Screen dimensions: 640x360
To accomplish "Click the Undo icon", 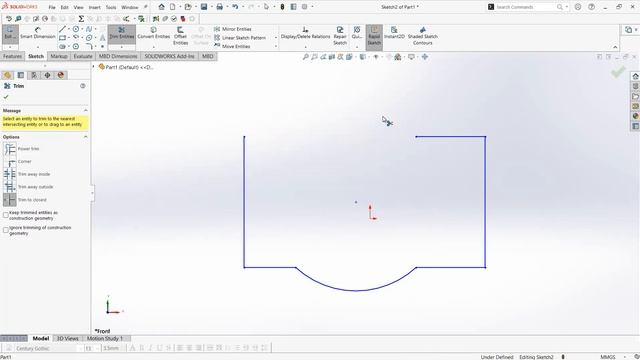I will (235, 7).
